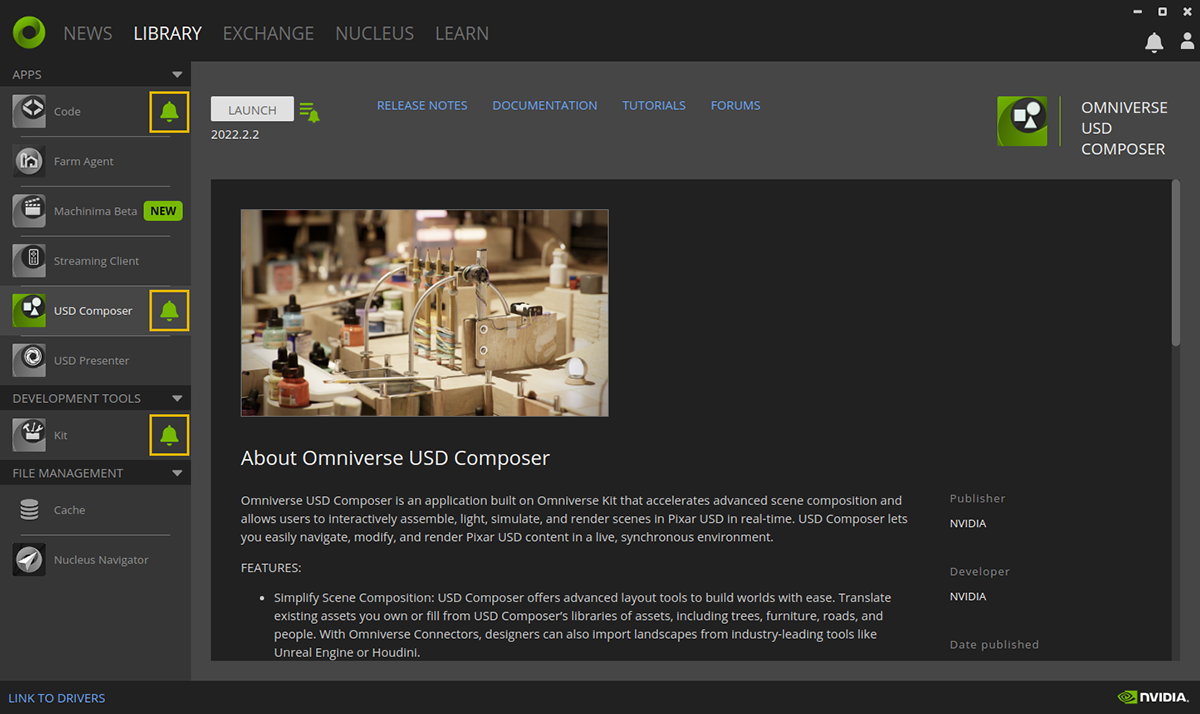Select the Farm Agent app icon

[x=29, y=161]
